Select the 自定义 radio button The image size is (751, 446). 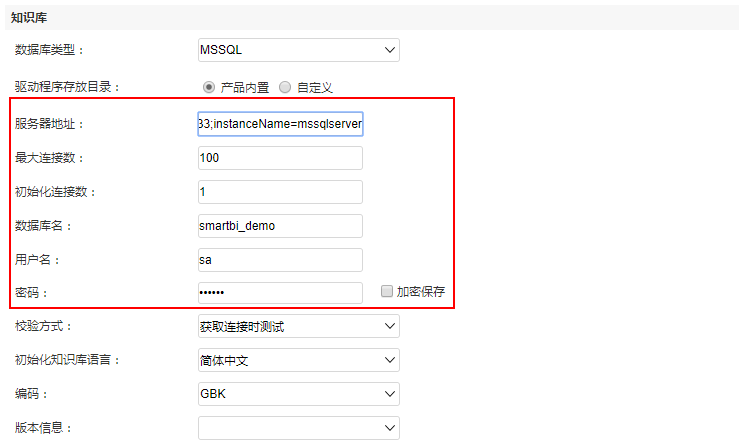(285, 87)
